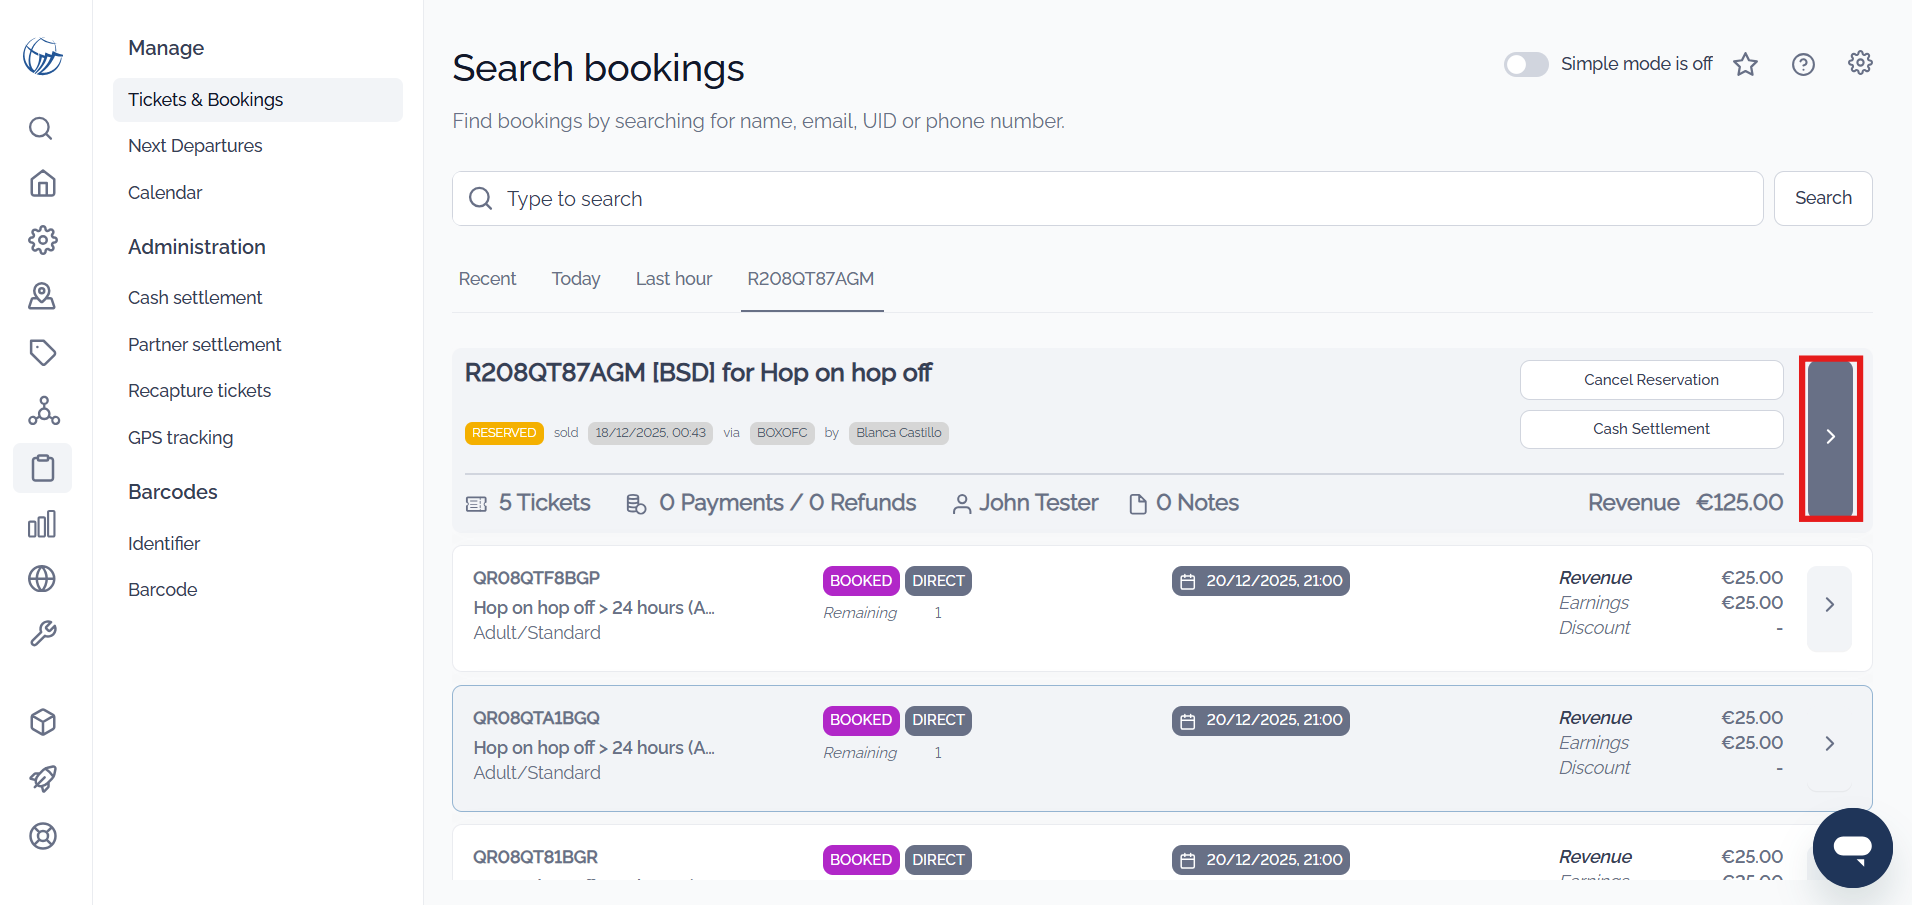
Task: Expand reservation R208QT87AGM with chevron
Action: [1830, 437]
